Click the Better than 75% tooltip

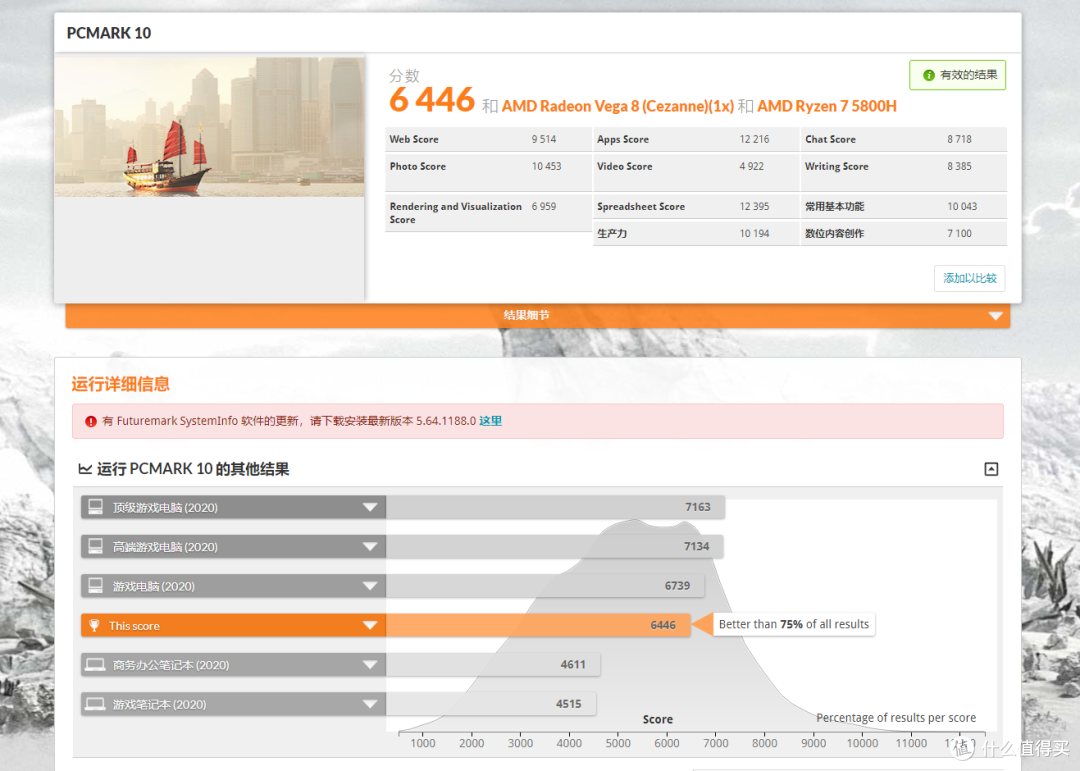pyautogui.click(x=793, y=624)
